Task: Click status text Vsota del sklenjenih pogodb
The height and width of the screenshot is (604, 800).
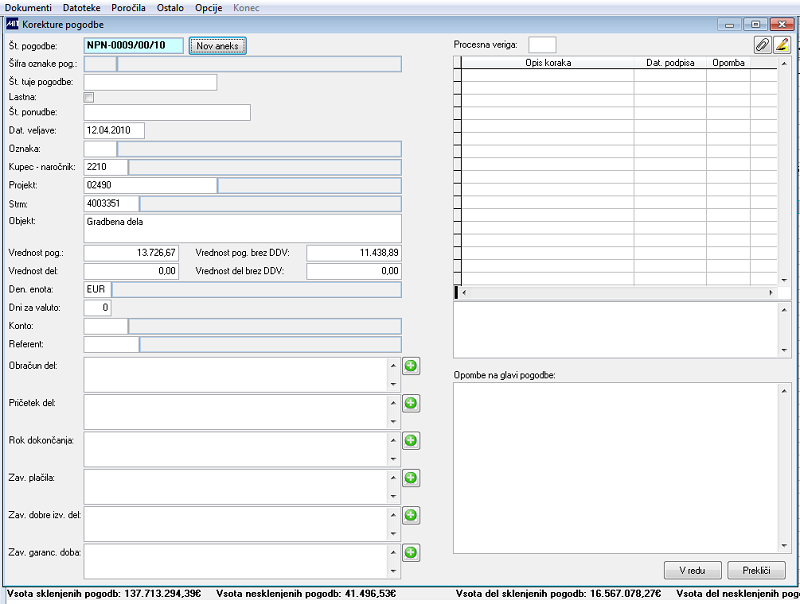Action: pos(558,594)
